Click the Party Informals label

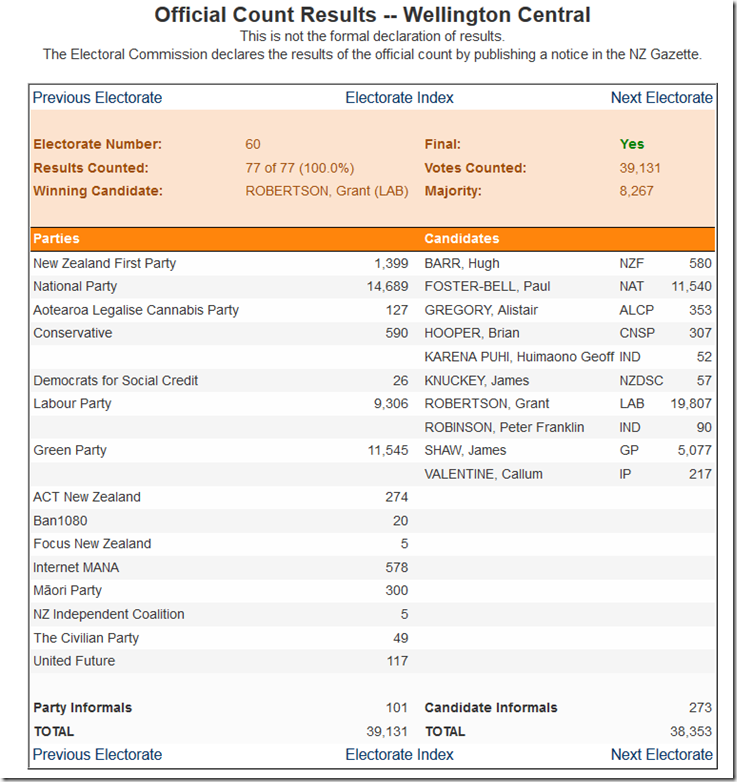[82, 707]
